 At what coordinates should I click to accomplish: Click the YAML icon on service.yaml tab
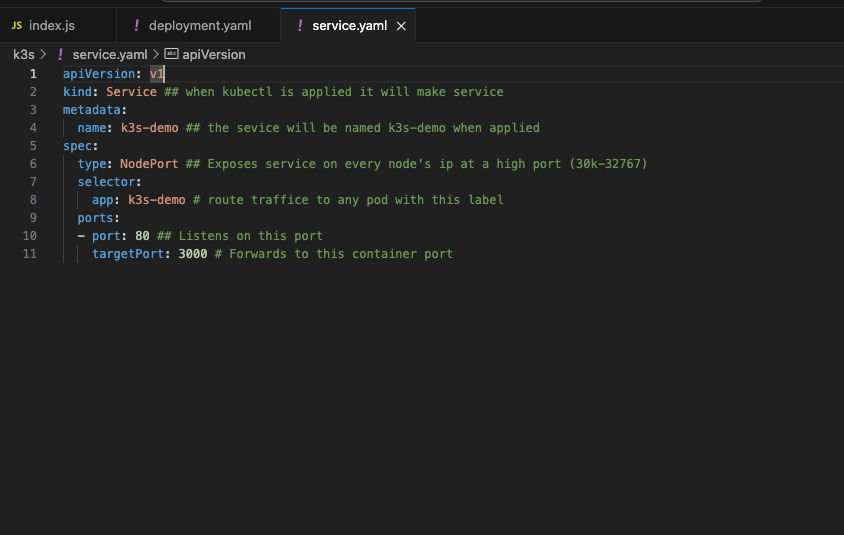(300, 25)
